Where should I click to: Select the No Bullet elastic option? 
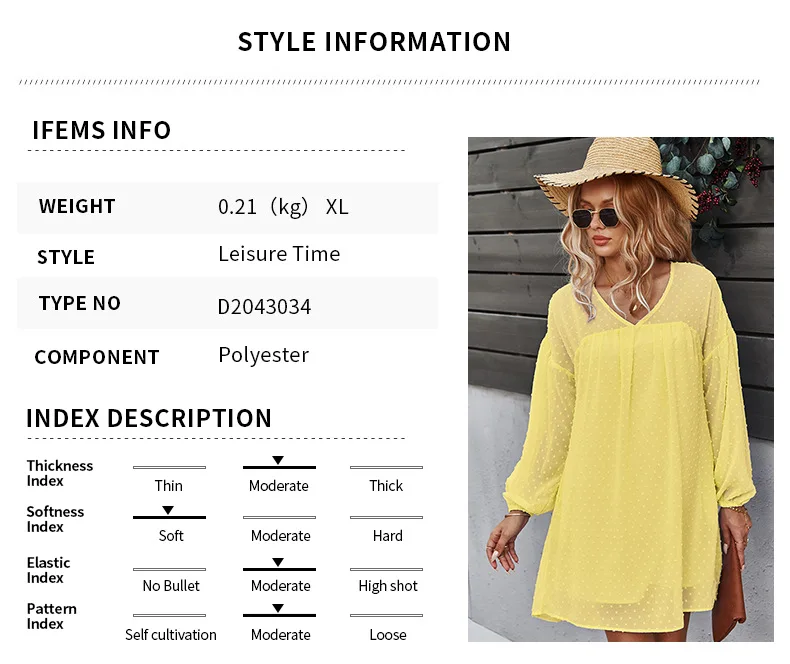[171, 585]
